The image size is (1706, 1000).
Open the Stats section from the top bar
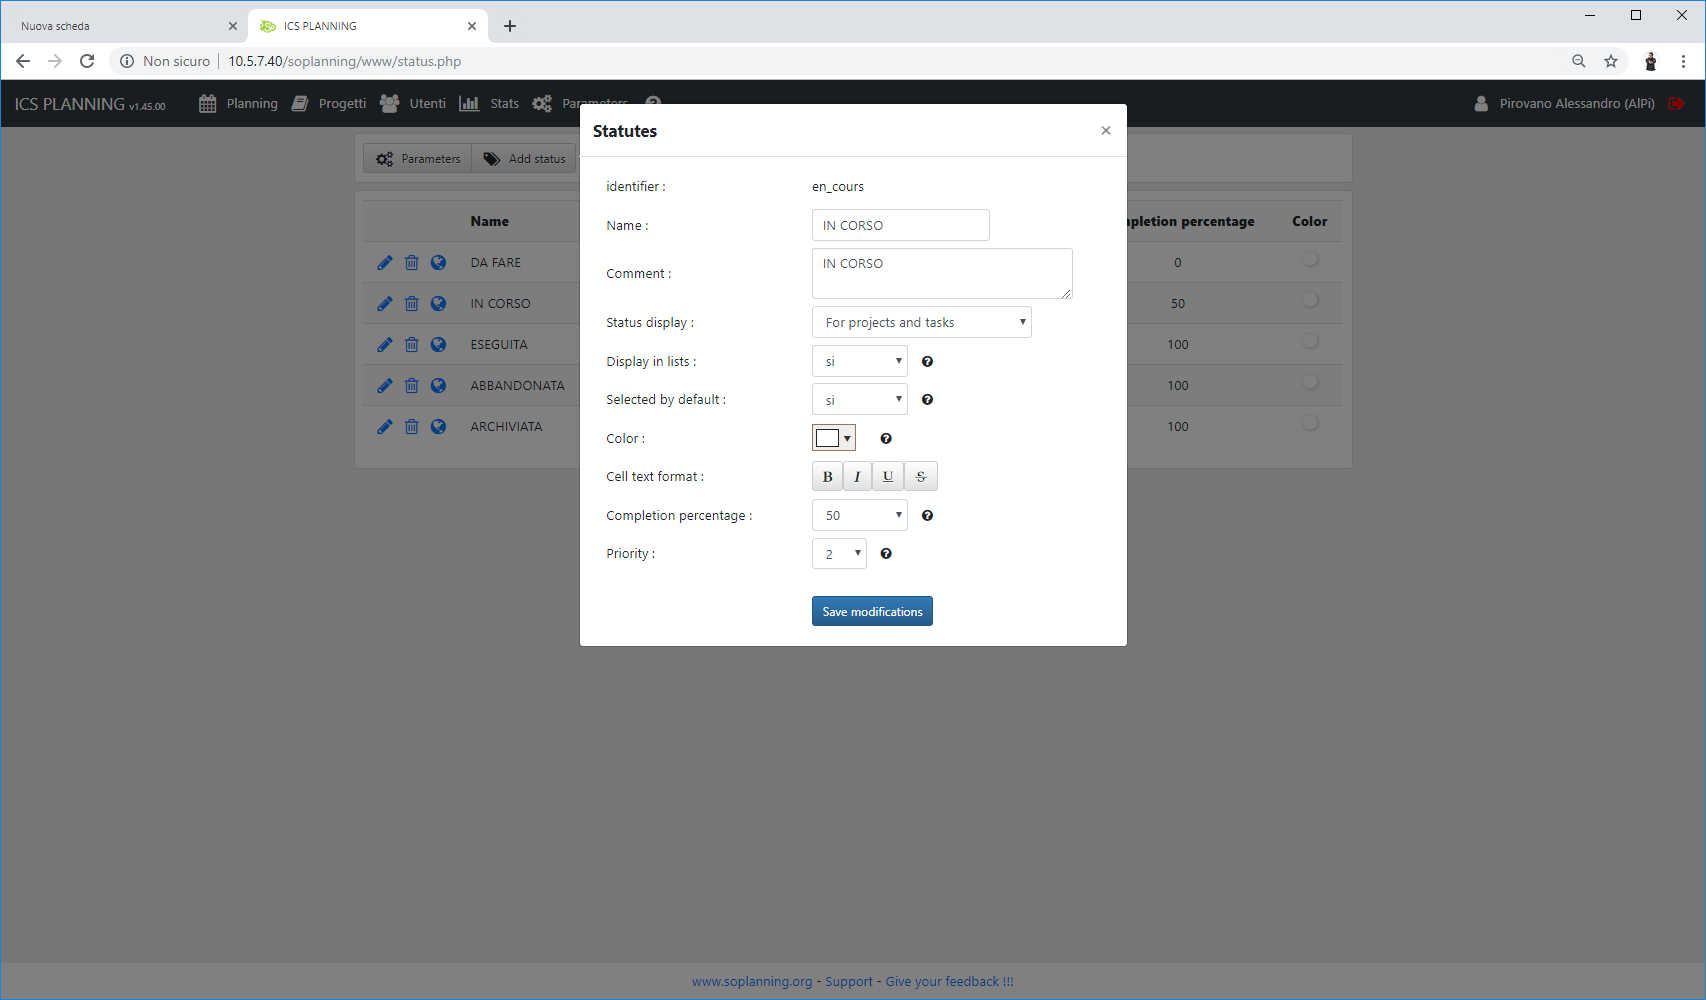[504, 103]
